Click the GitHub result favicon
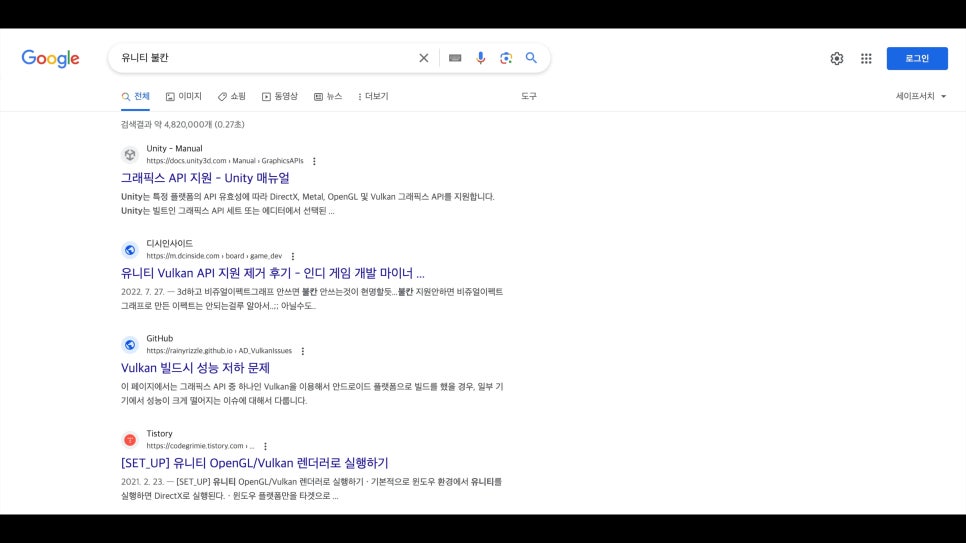Screen dimensions: 966x543 coord(130,345)
